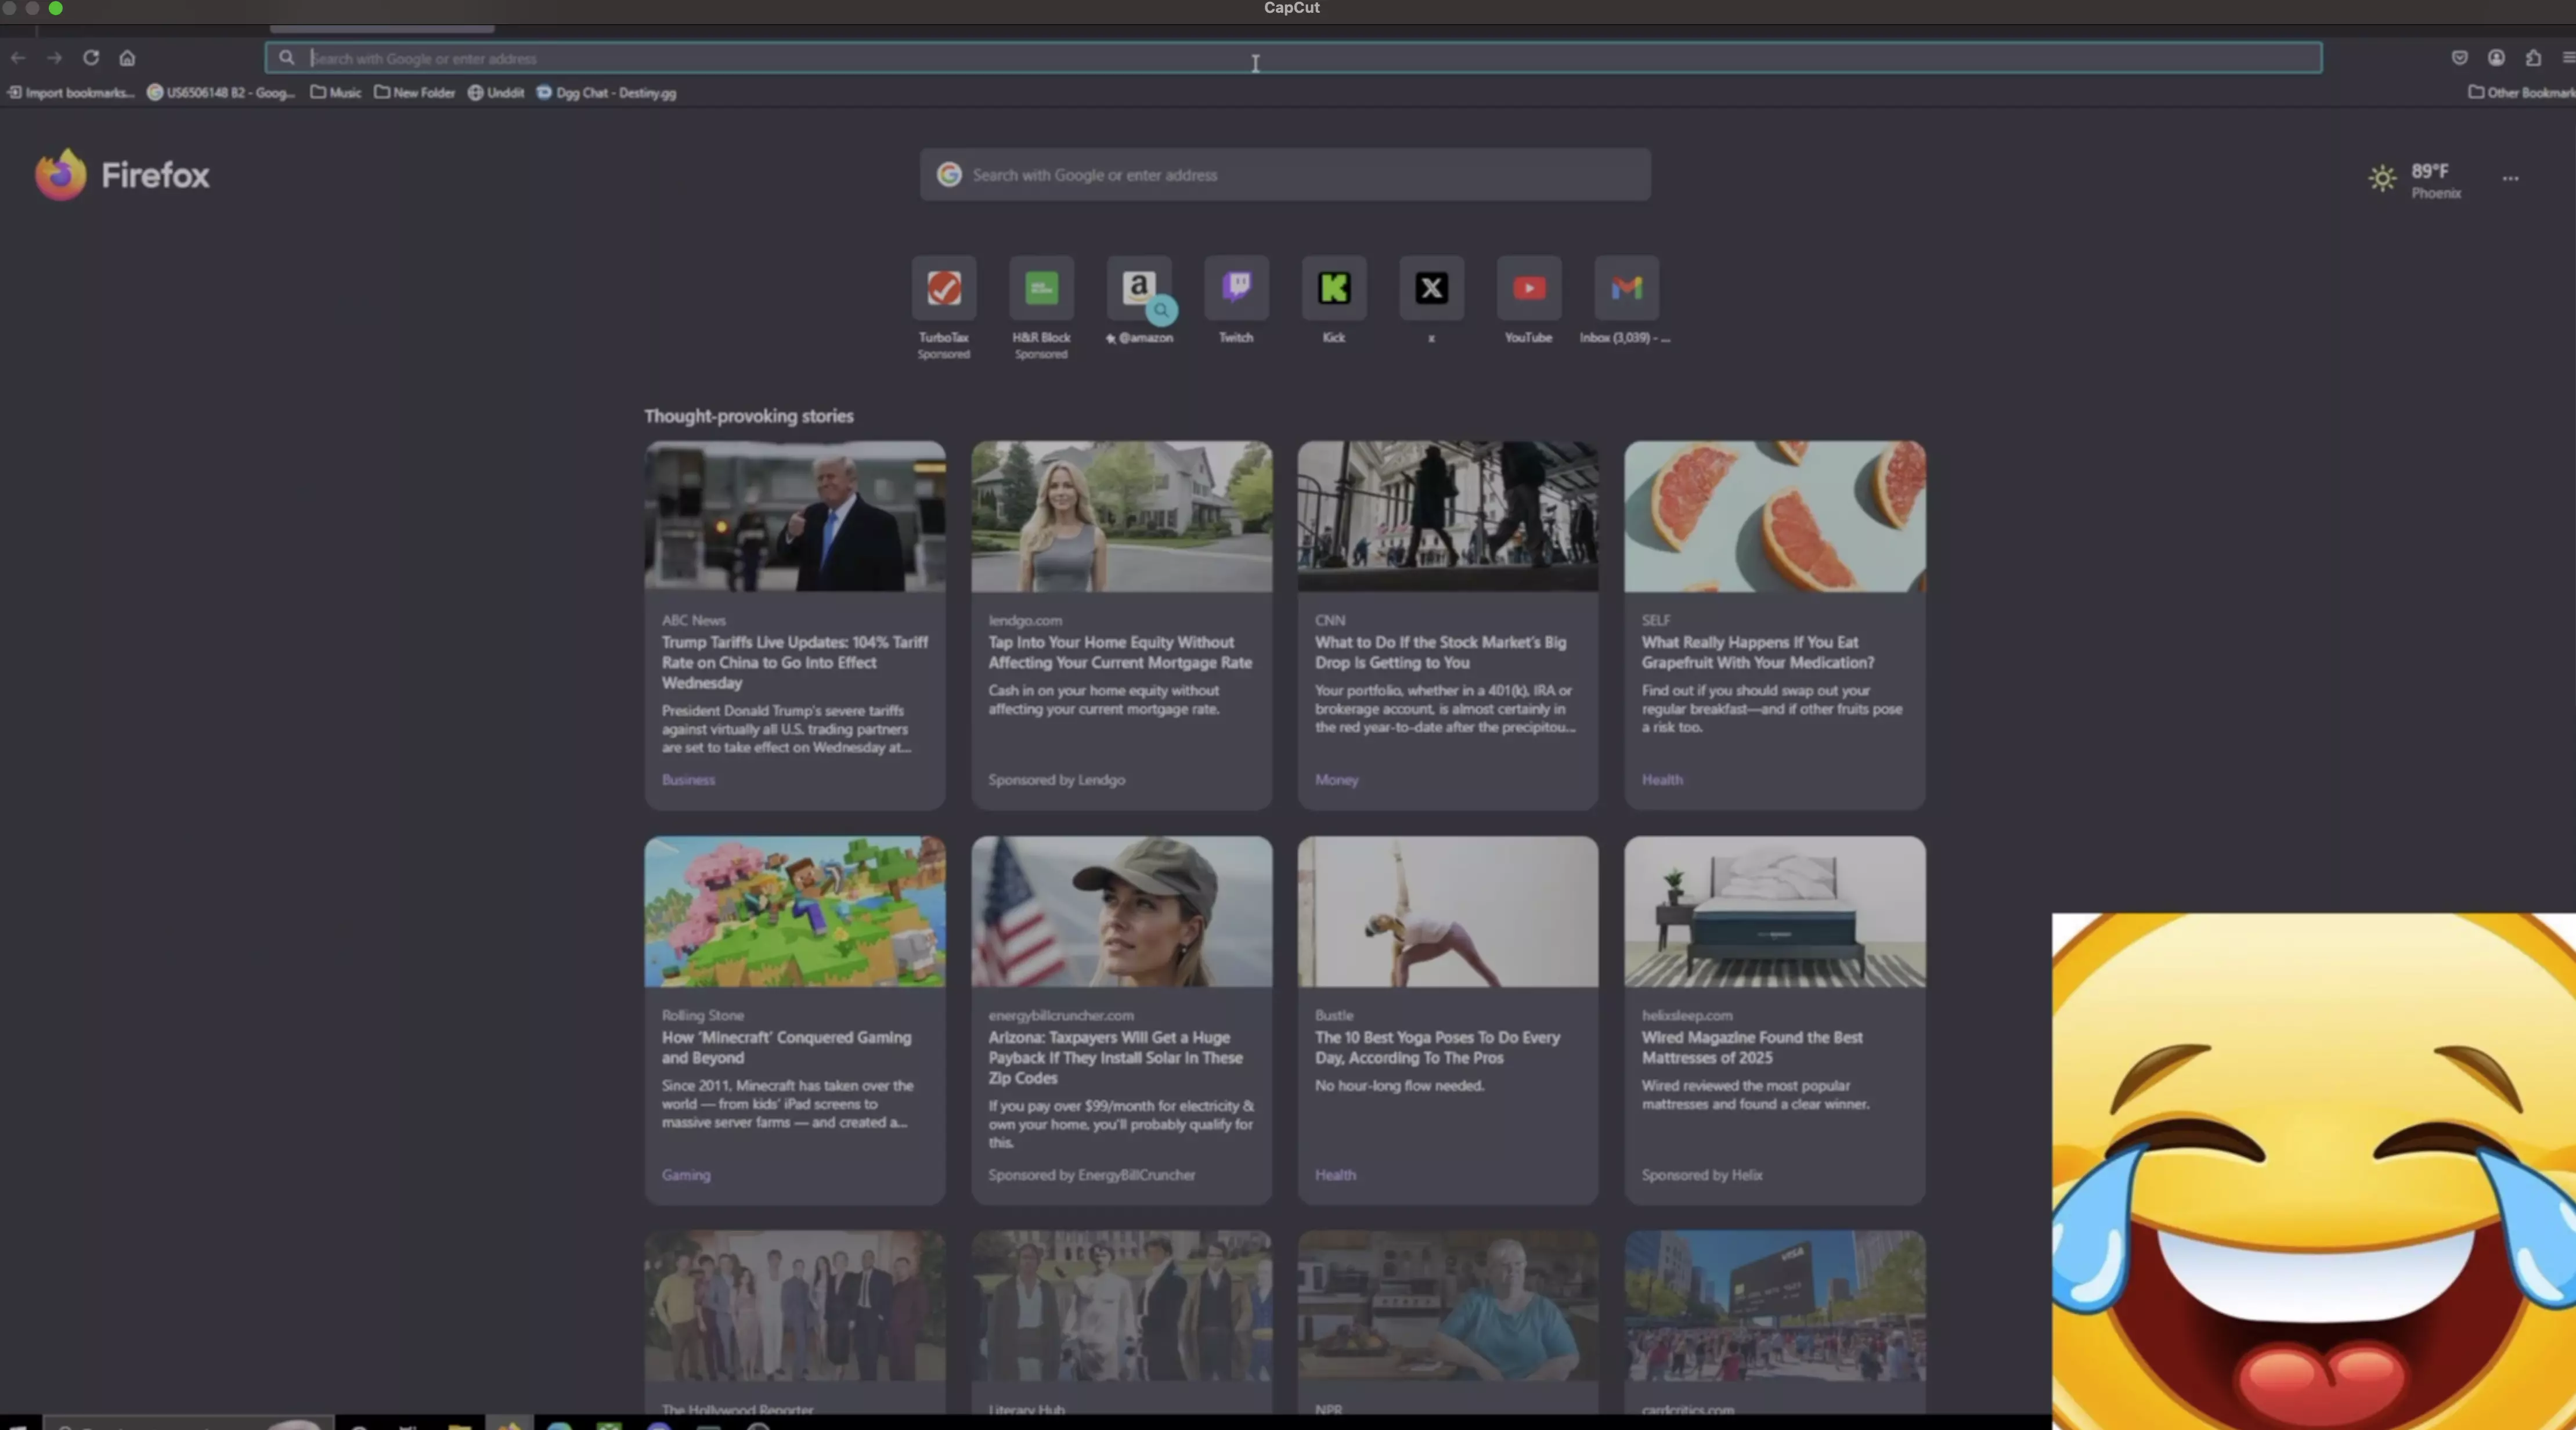Open the Arizona Taxpayers solar payback headline
Image resolution: width=2576 pixels, height=1430 pixels.
point(1116,1057)
